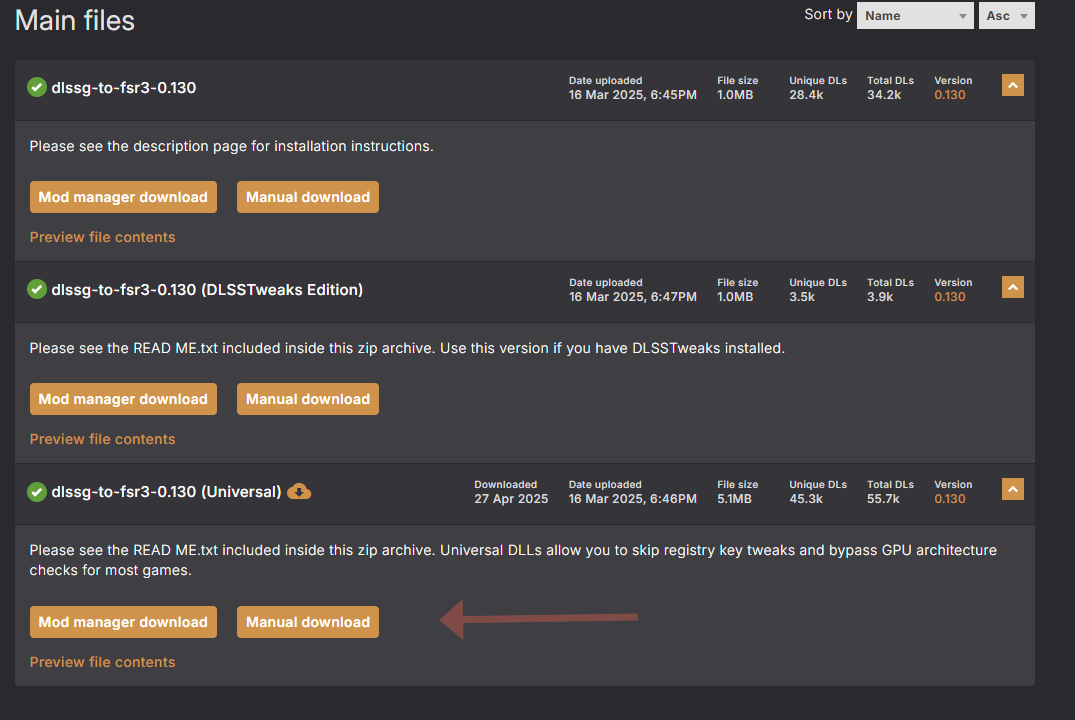Open Preview file contents for DLSSTweaks Edition
Image resolution: width=1075 pixels, height=720 pixels.
pos(102,439)
